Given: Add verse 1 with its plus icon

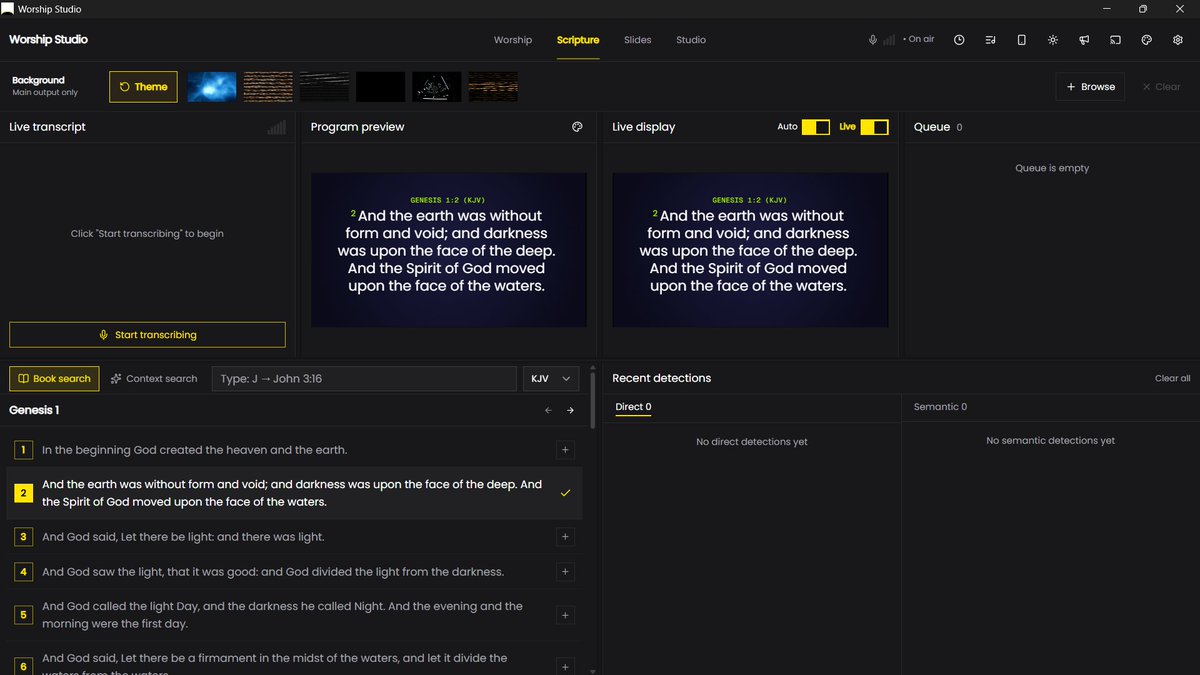Looking at the screenshot, I should 565,450.
